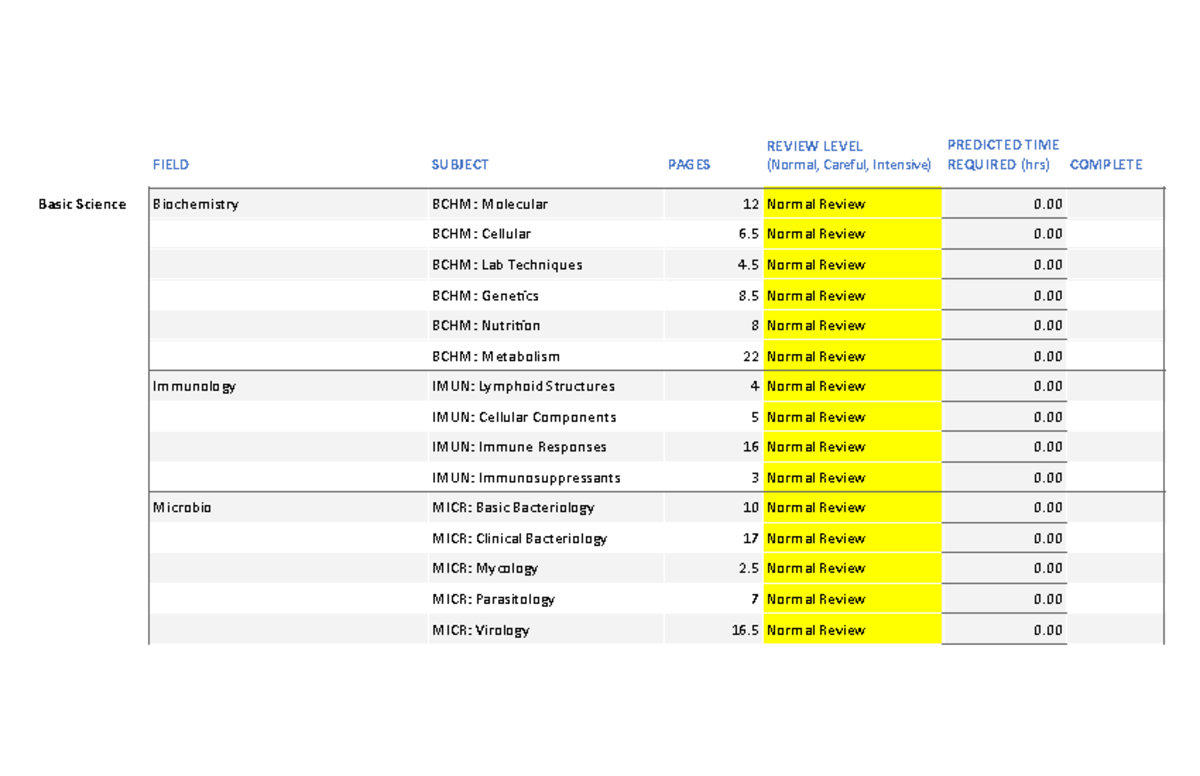Edit predicted time for BCHM: Genetics
The width and height of the screenshot is (1200, 776).
1003,294
